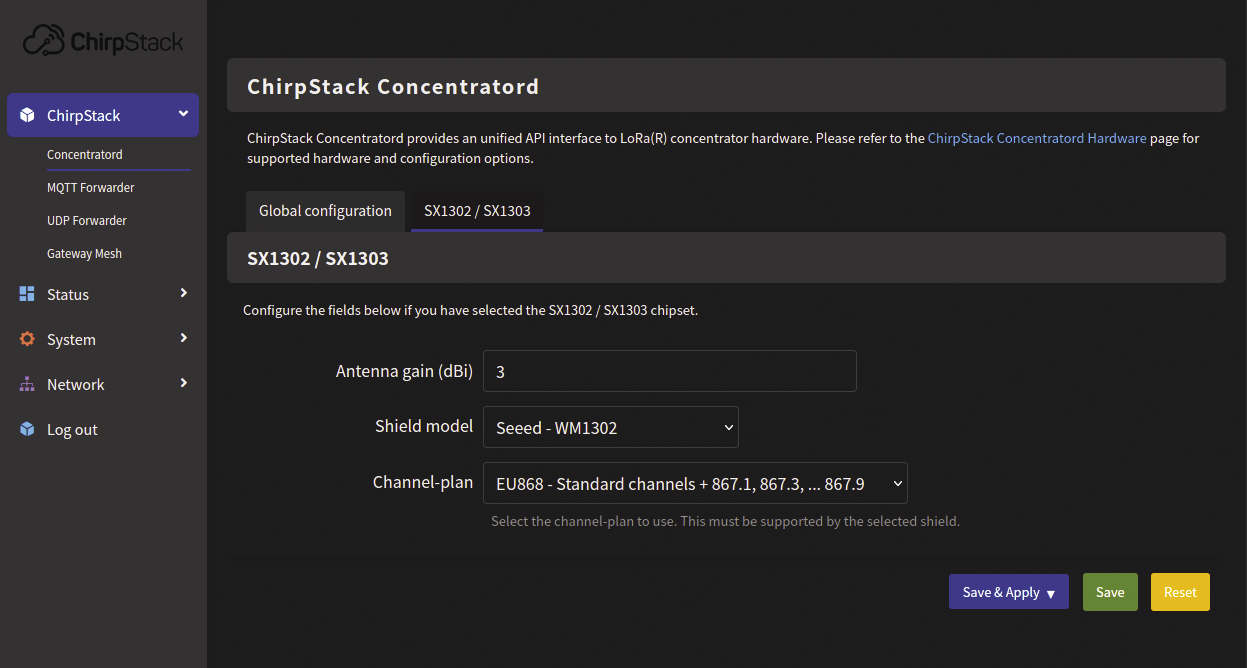The width and height of the screenshot is (1247, 668).
Task: Focus the Antenna gain input field
Action: tap(670, 371)
